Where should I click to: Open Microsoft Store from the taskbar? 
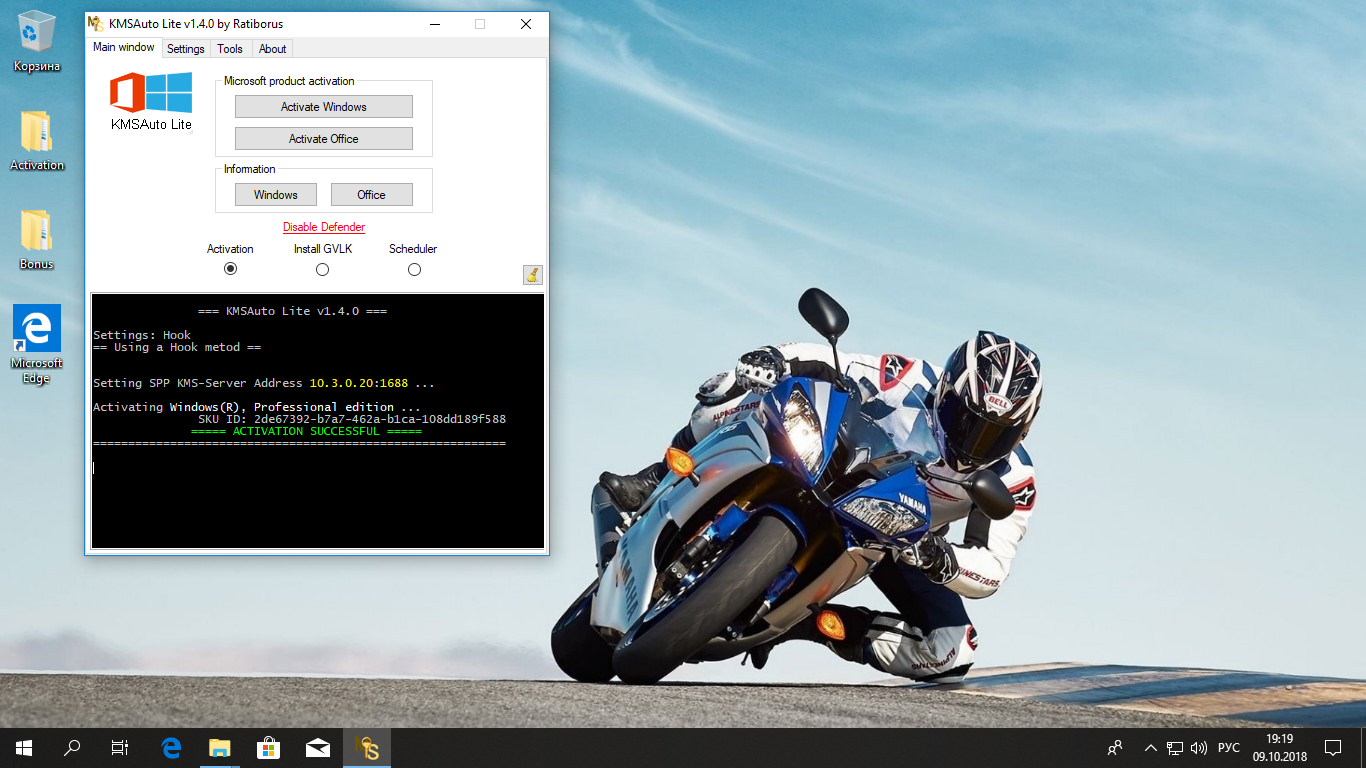pyautogui.click(x=268, y=748)
